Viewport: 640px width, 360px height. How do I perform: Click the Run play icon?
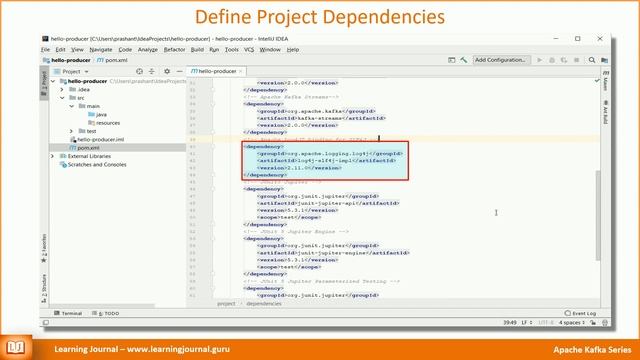click(x=540, y=60)
